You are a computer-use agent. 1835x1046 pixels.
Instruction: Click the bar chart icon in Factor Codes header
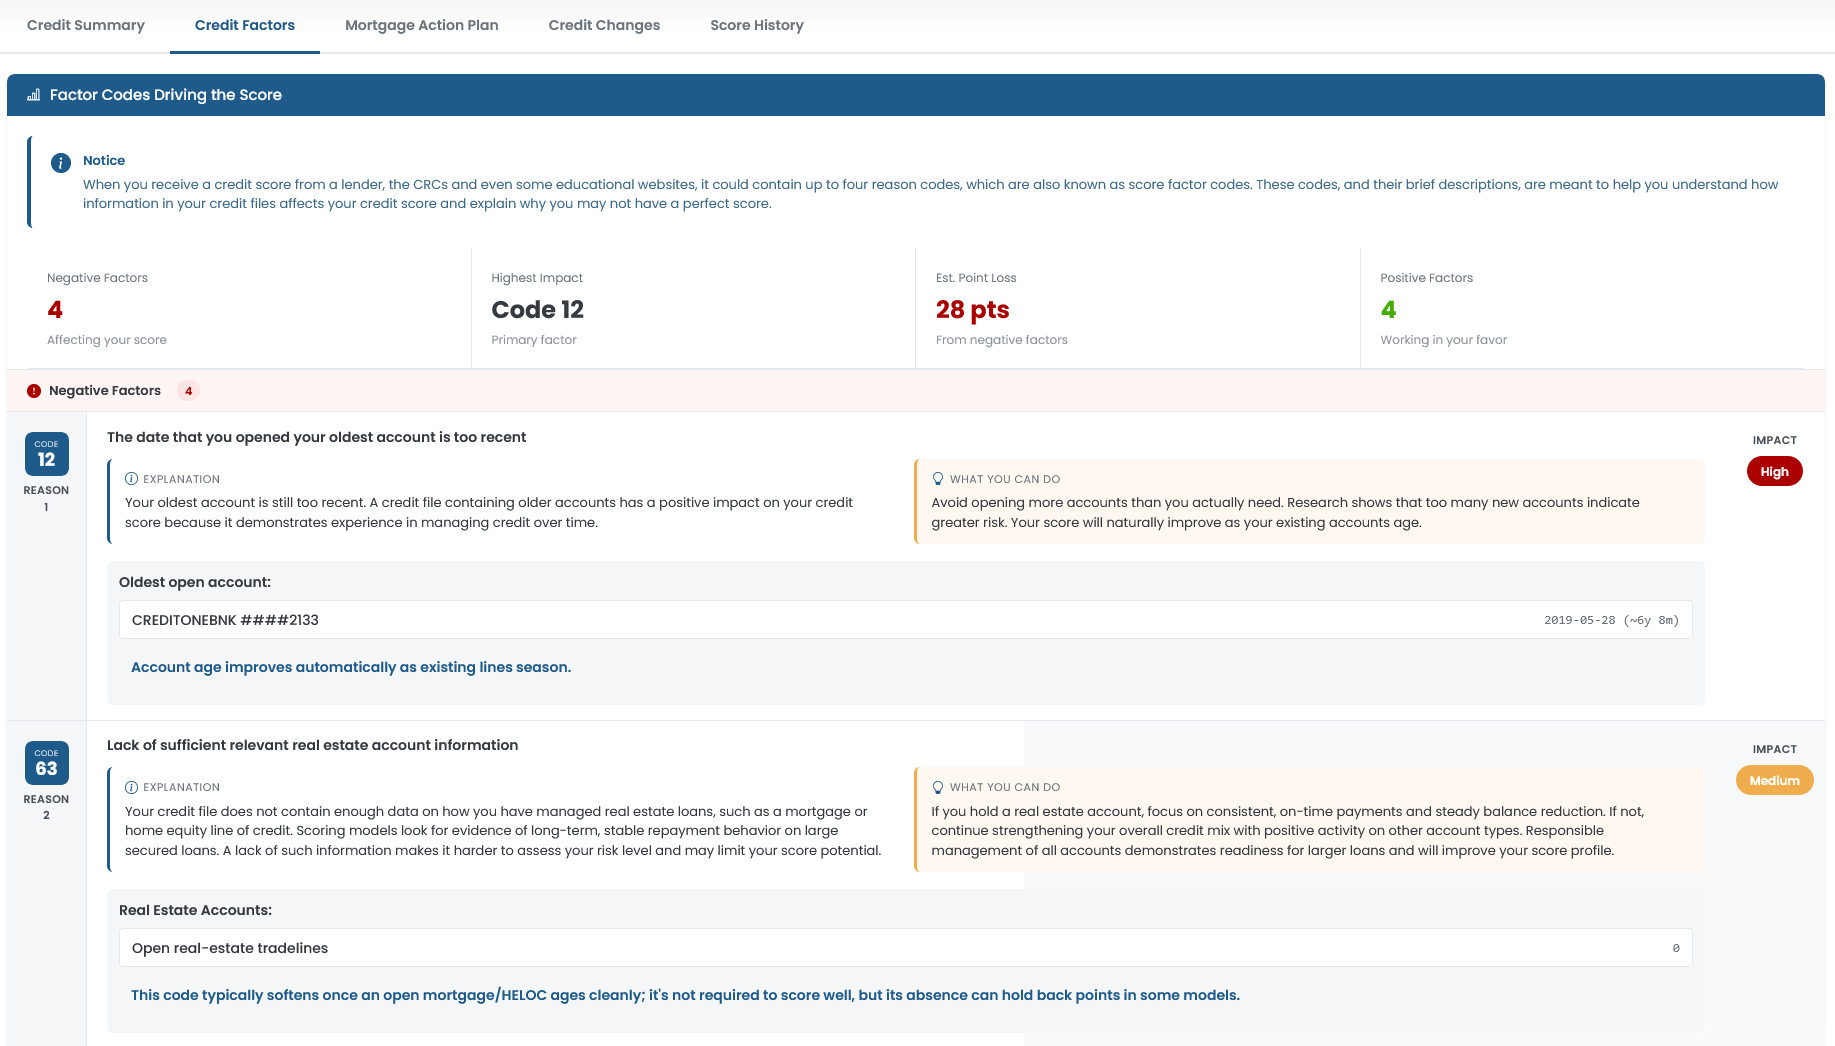coord(33,95)
